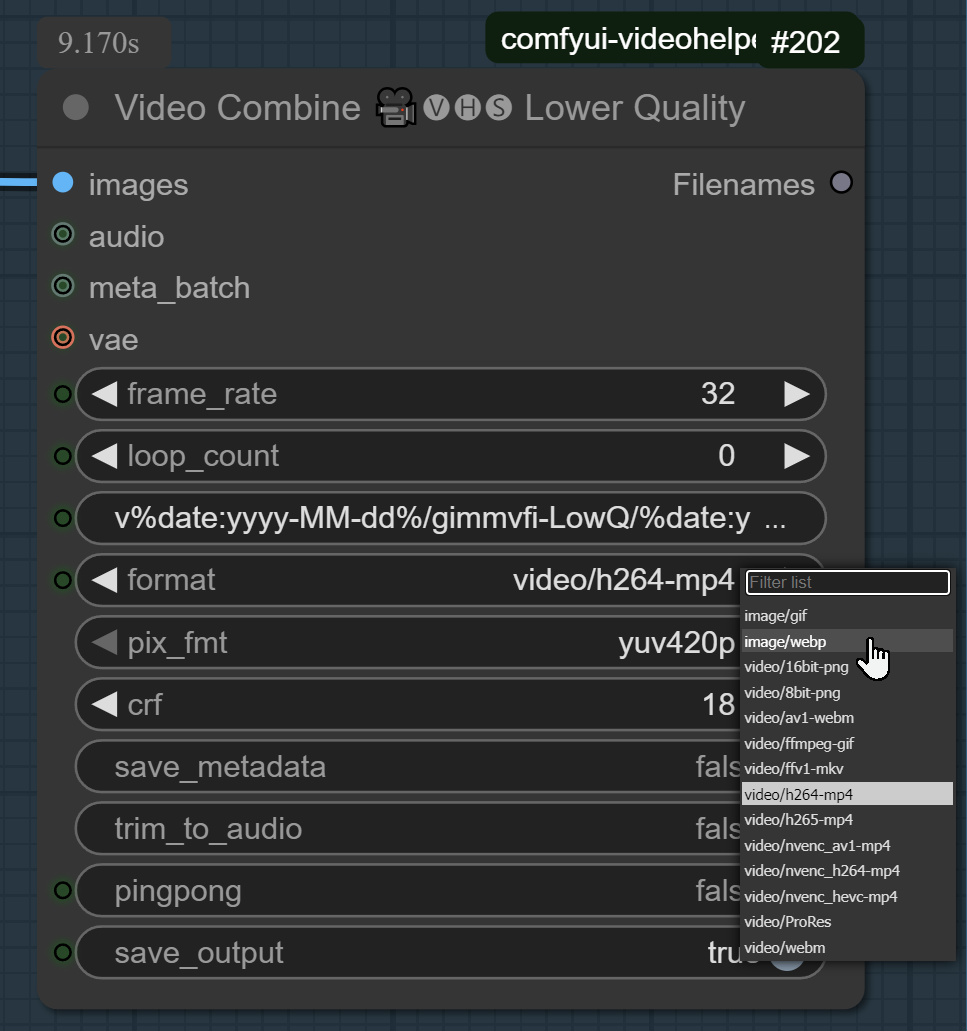Select video/webm from the format list

point(847,947)
